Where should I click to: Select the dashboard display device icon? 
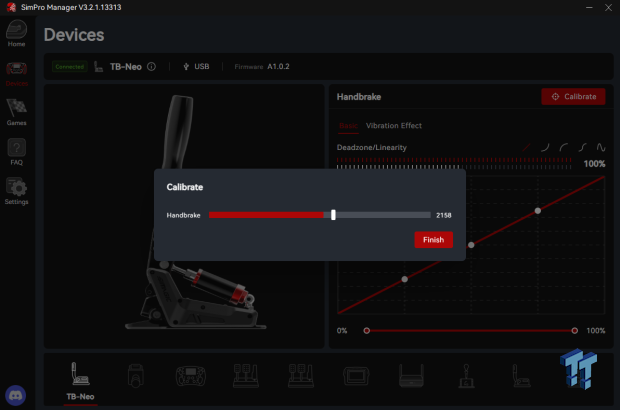point(356,376)
